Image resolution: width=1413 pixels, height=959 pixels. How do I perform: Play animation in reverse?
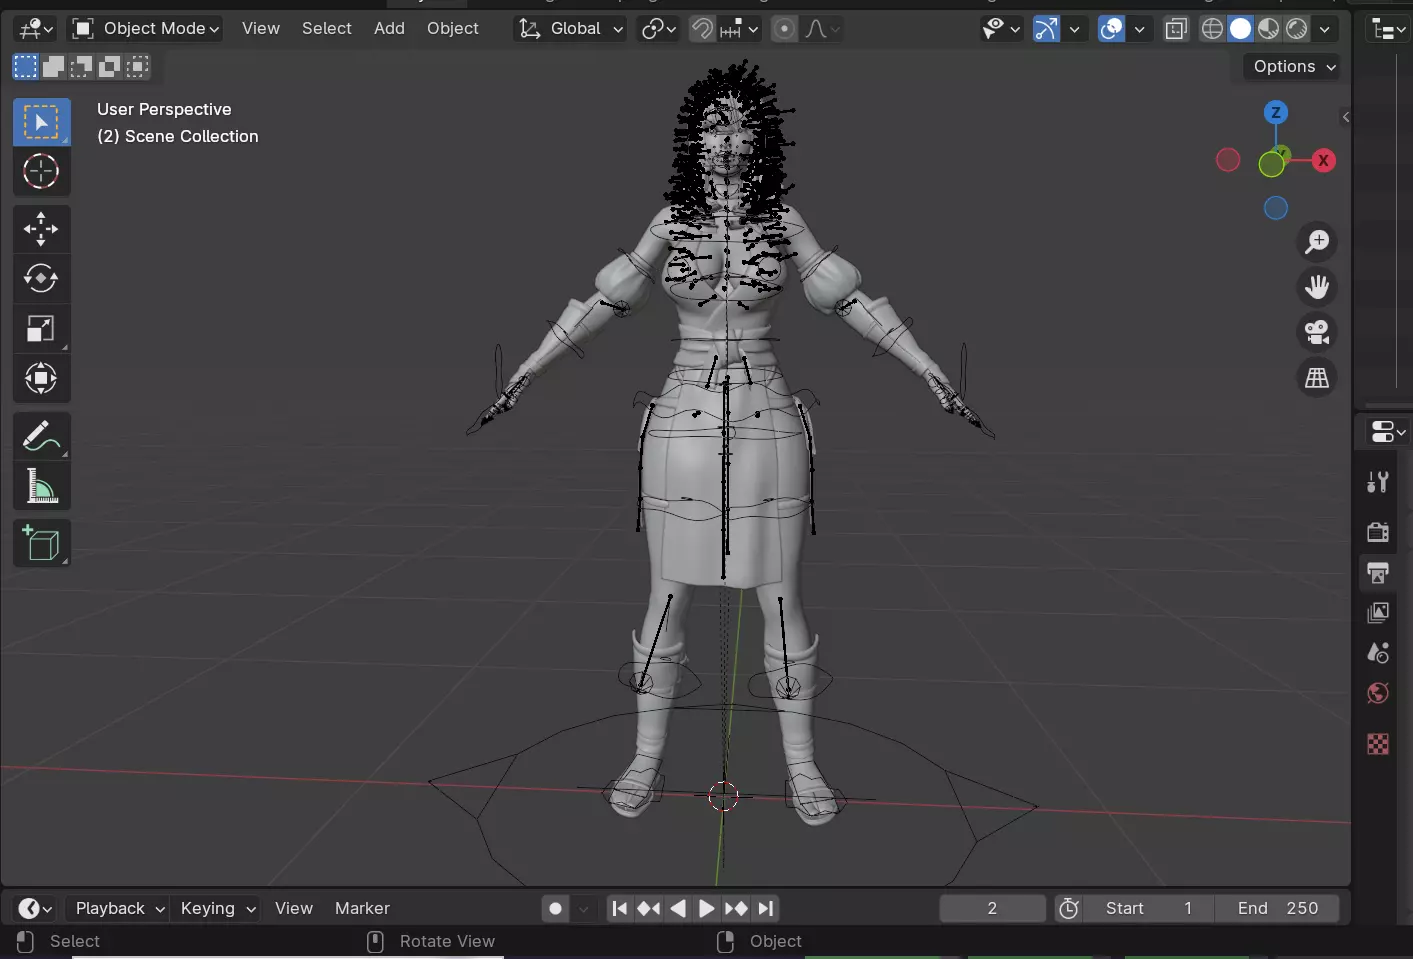[678, 908]
